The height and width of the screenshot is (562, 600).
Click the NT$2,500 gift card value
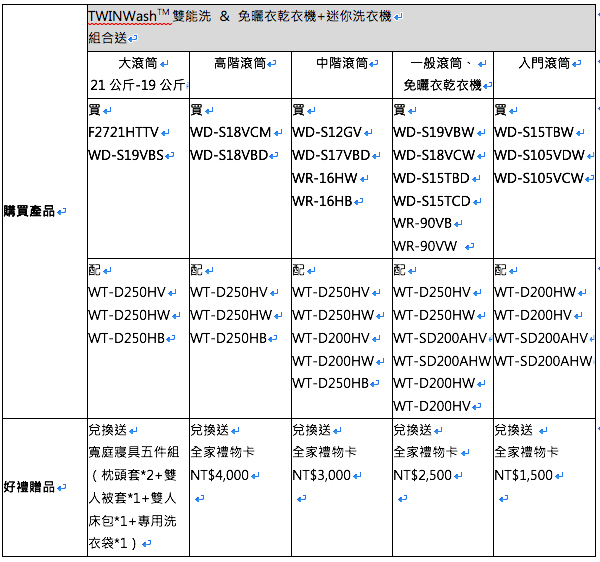pyautogui.click(x=422, y=476)
